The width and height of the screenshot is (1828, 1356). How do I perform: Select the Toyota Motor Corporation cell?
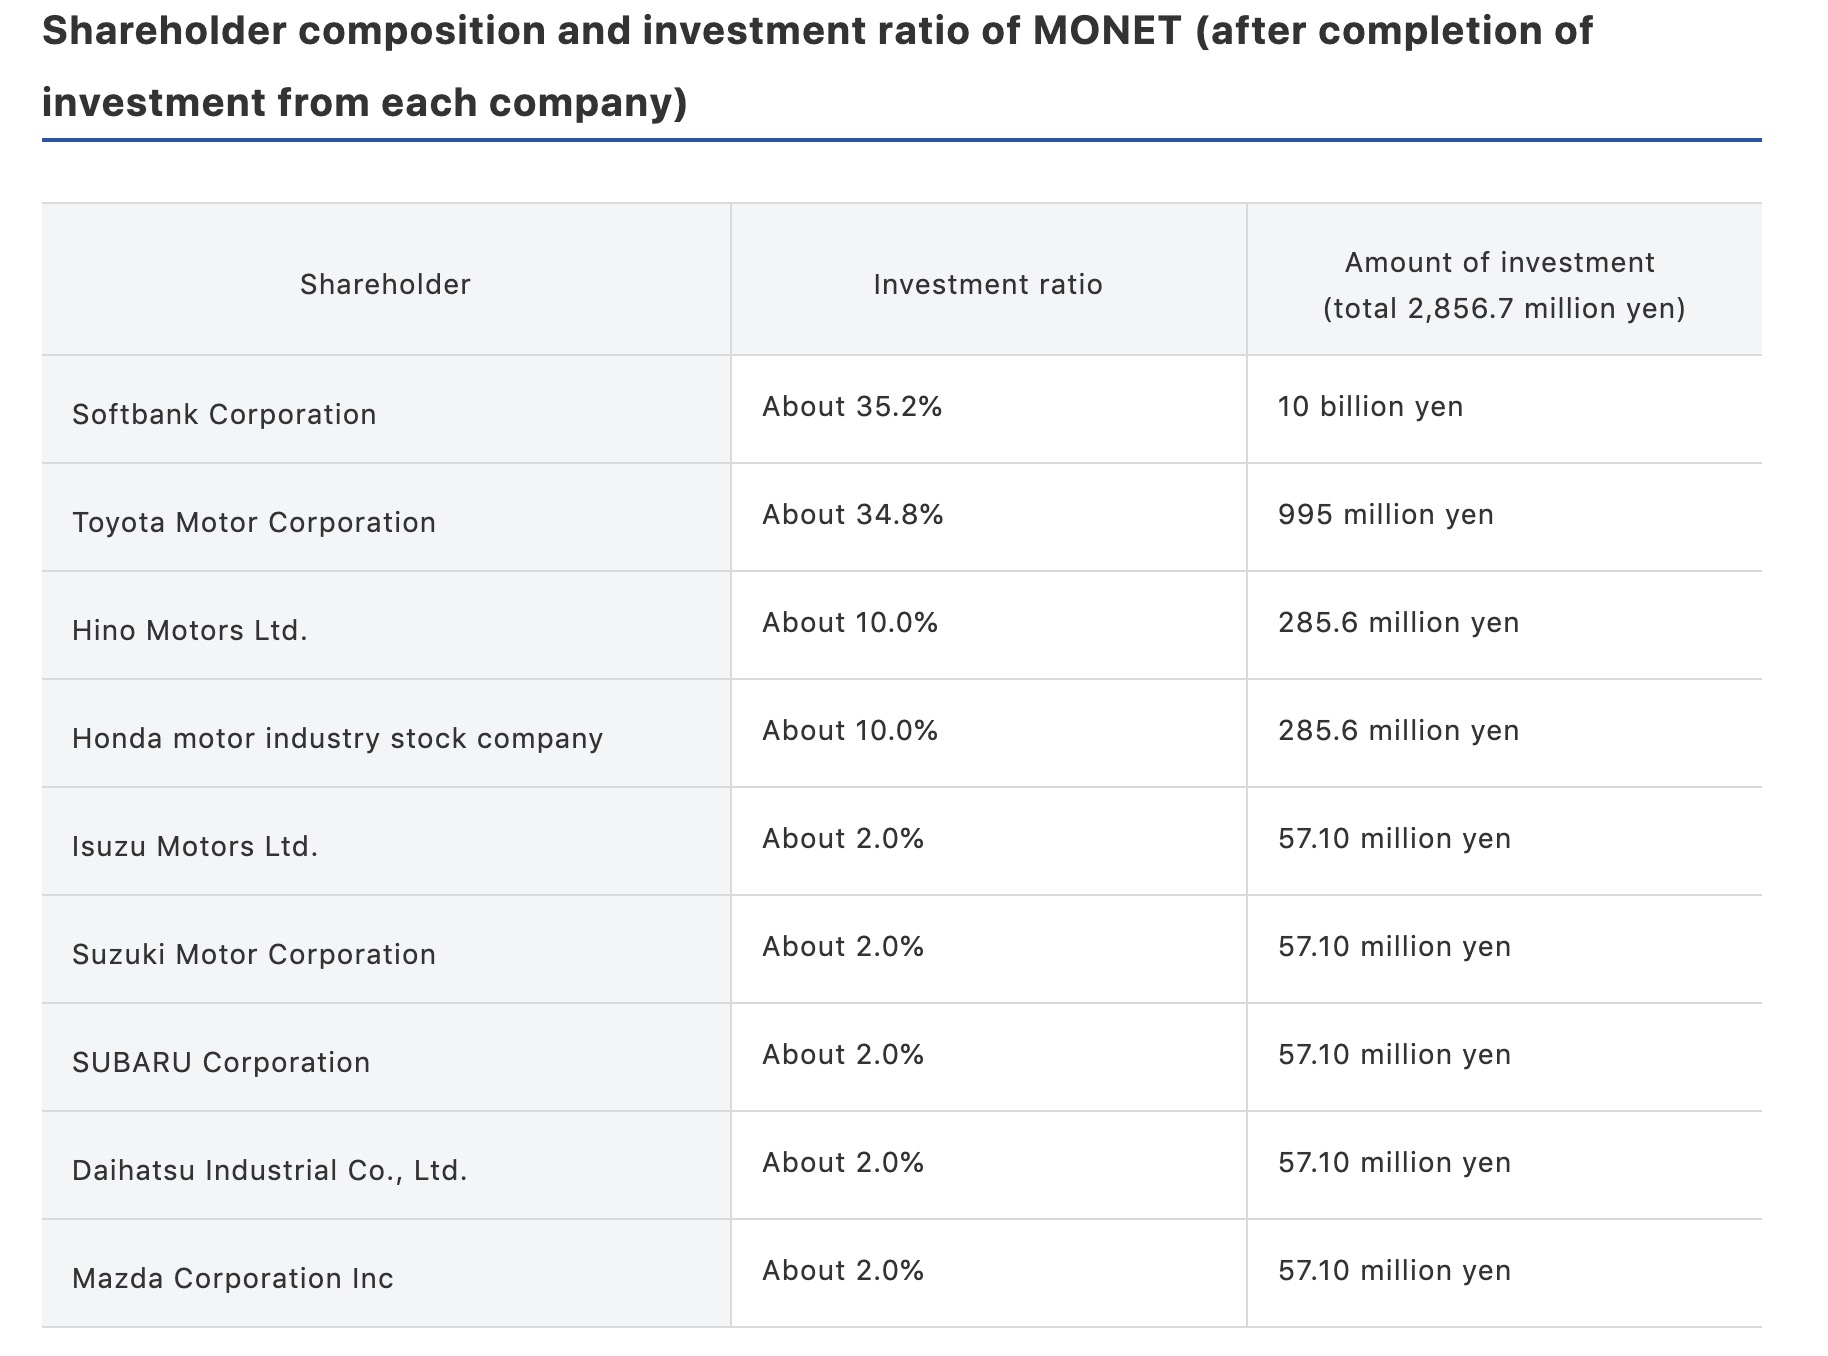click(x=254, y=522)
